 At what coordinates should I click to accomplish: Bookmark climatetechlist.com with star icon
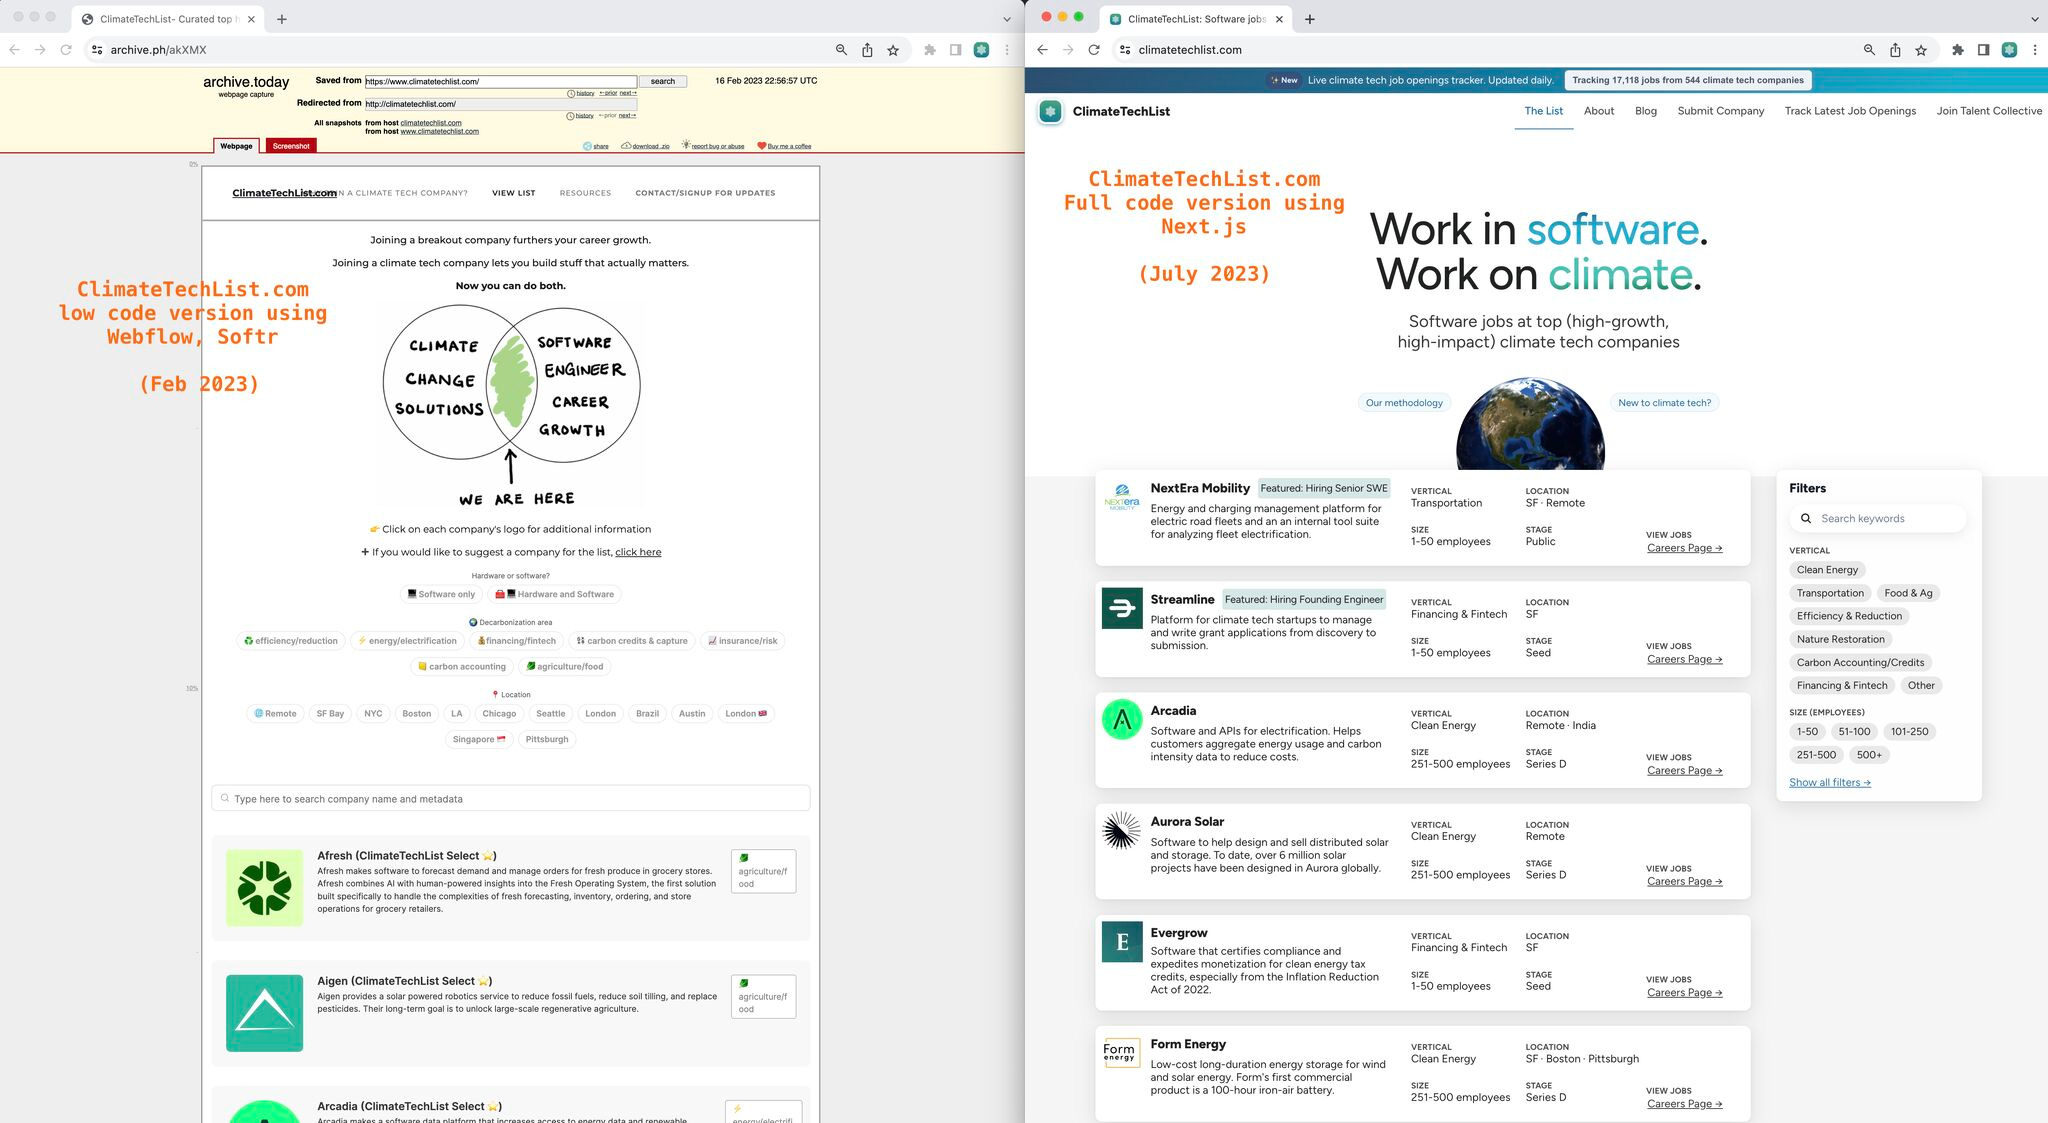click(1921, 50)
